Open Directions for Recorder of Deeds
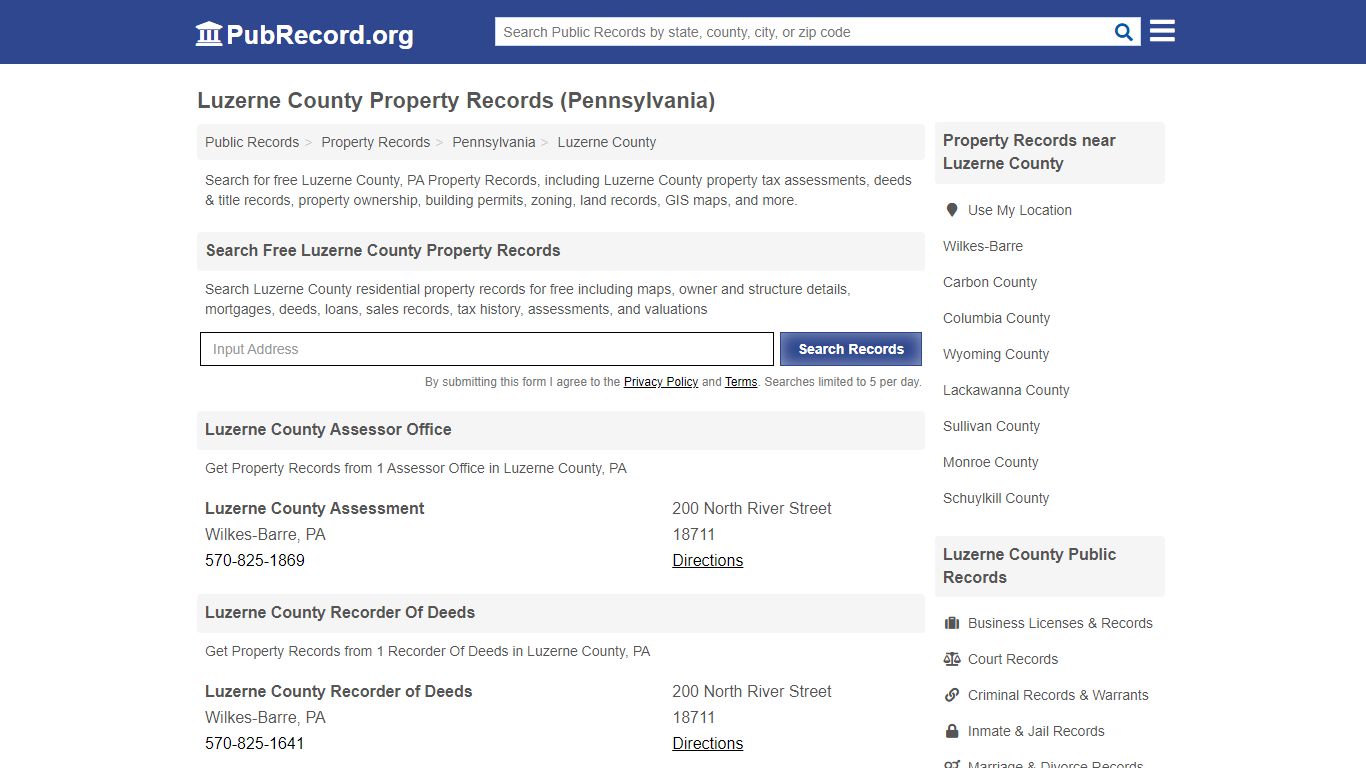The image size is (1366, 768). pyautogui.click(x=708, y=743)
